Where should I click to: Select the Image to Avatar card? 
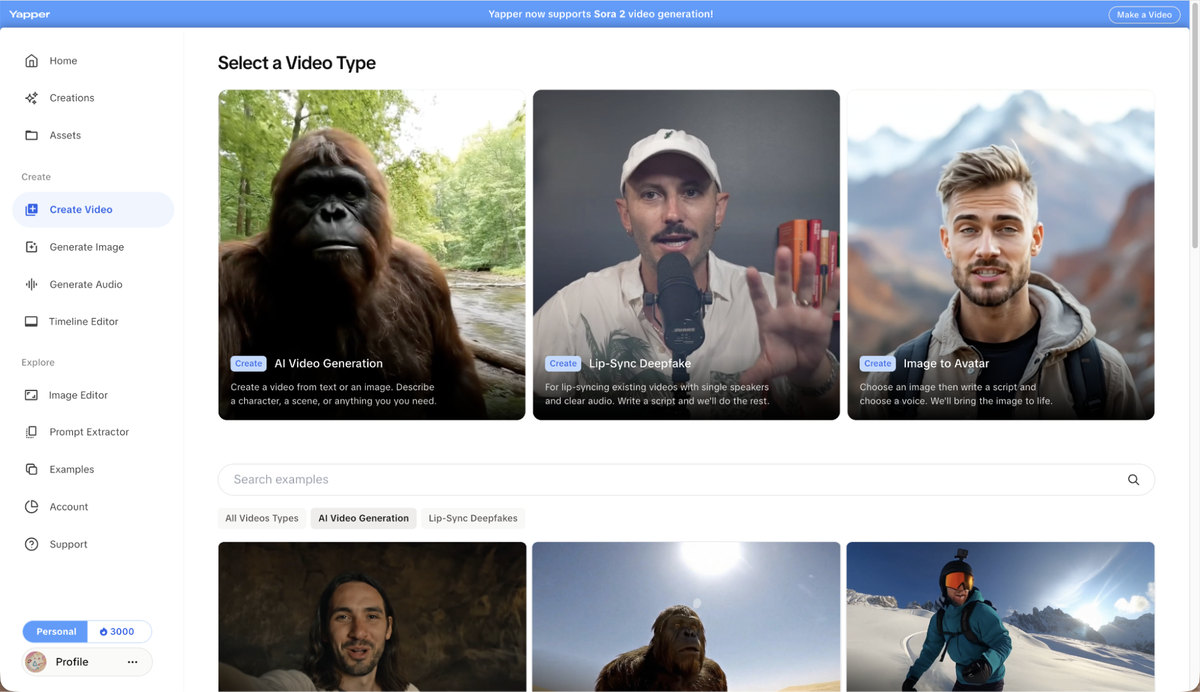click(x=1000, y=254)
